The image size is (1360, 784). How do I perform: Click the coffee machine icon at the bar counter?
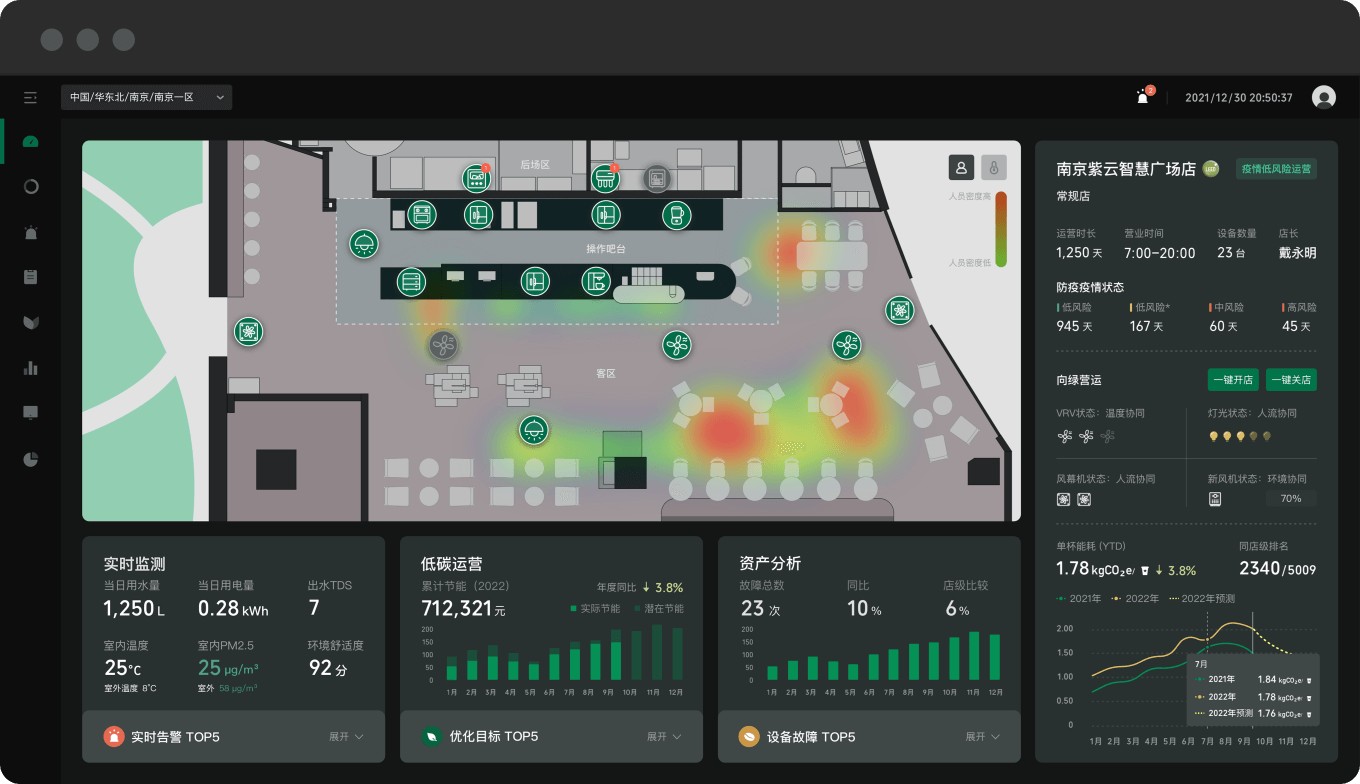click(596, 281)
